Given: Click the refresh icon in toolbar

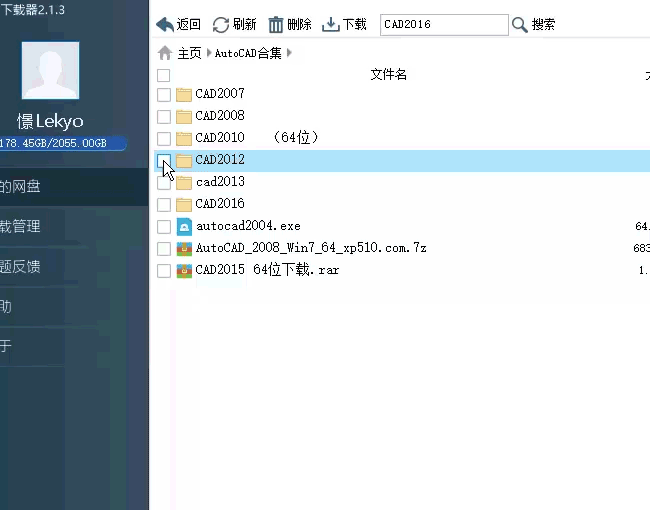Looking at the screenshot, I should coord(221,24).
